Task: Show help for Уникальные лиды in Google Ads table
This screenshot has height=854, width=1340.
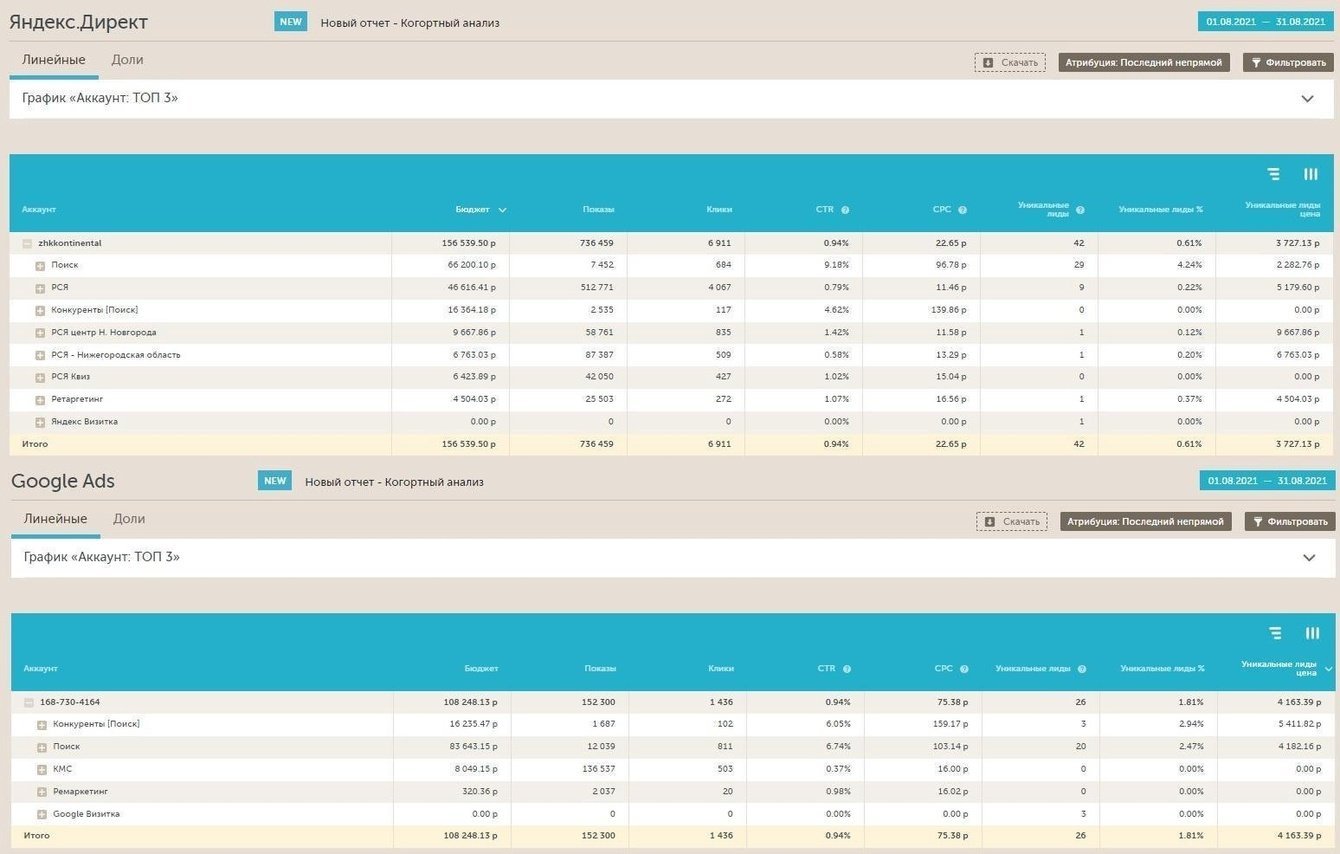Action: pos(1082,669)
